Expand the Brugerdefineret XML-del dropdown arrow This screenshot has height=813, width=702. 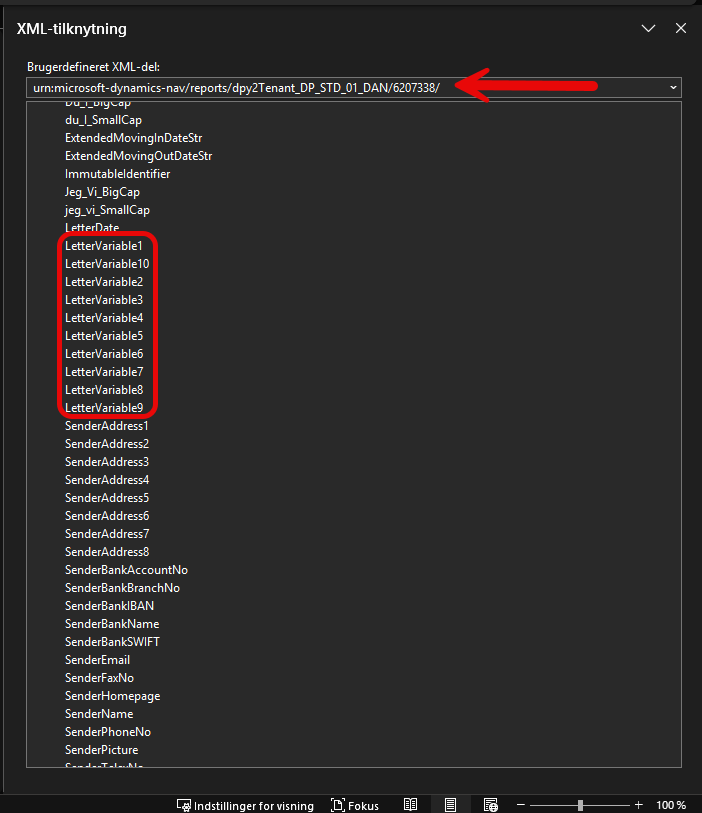point(674,88)
